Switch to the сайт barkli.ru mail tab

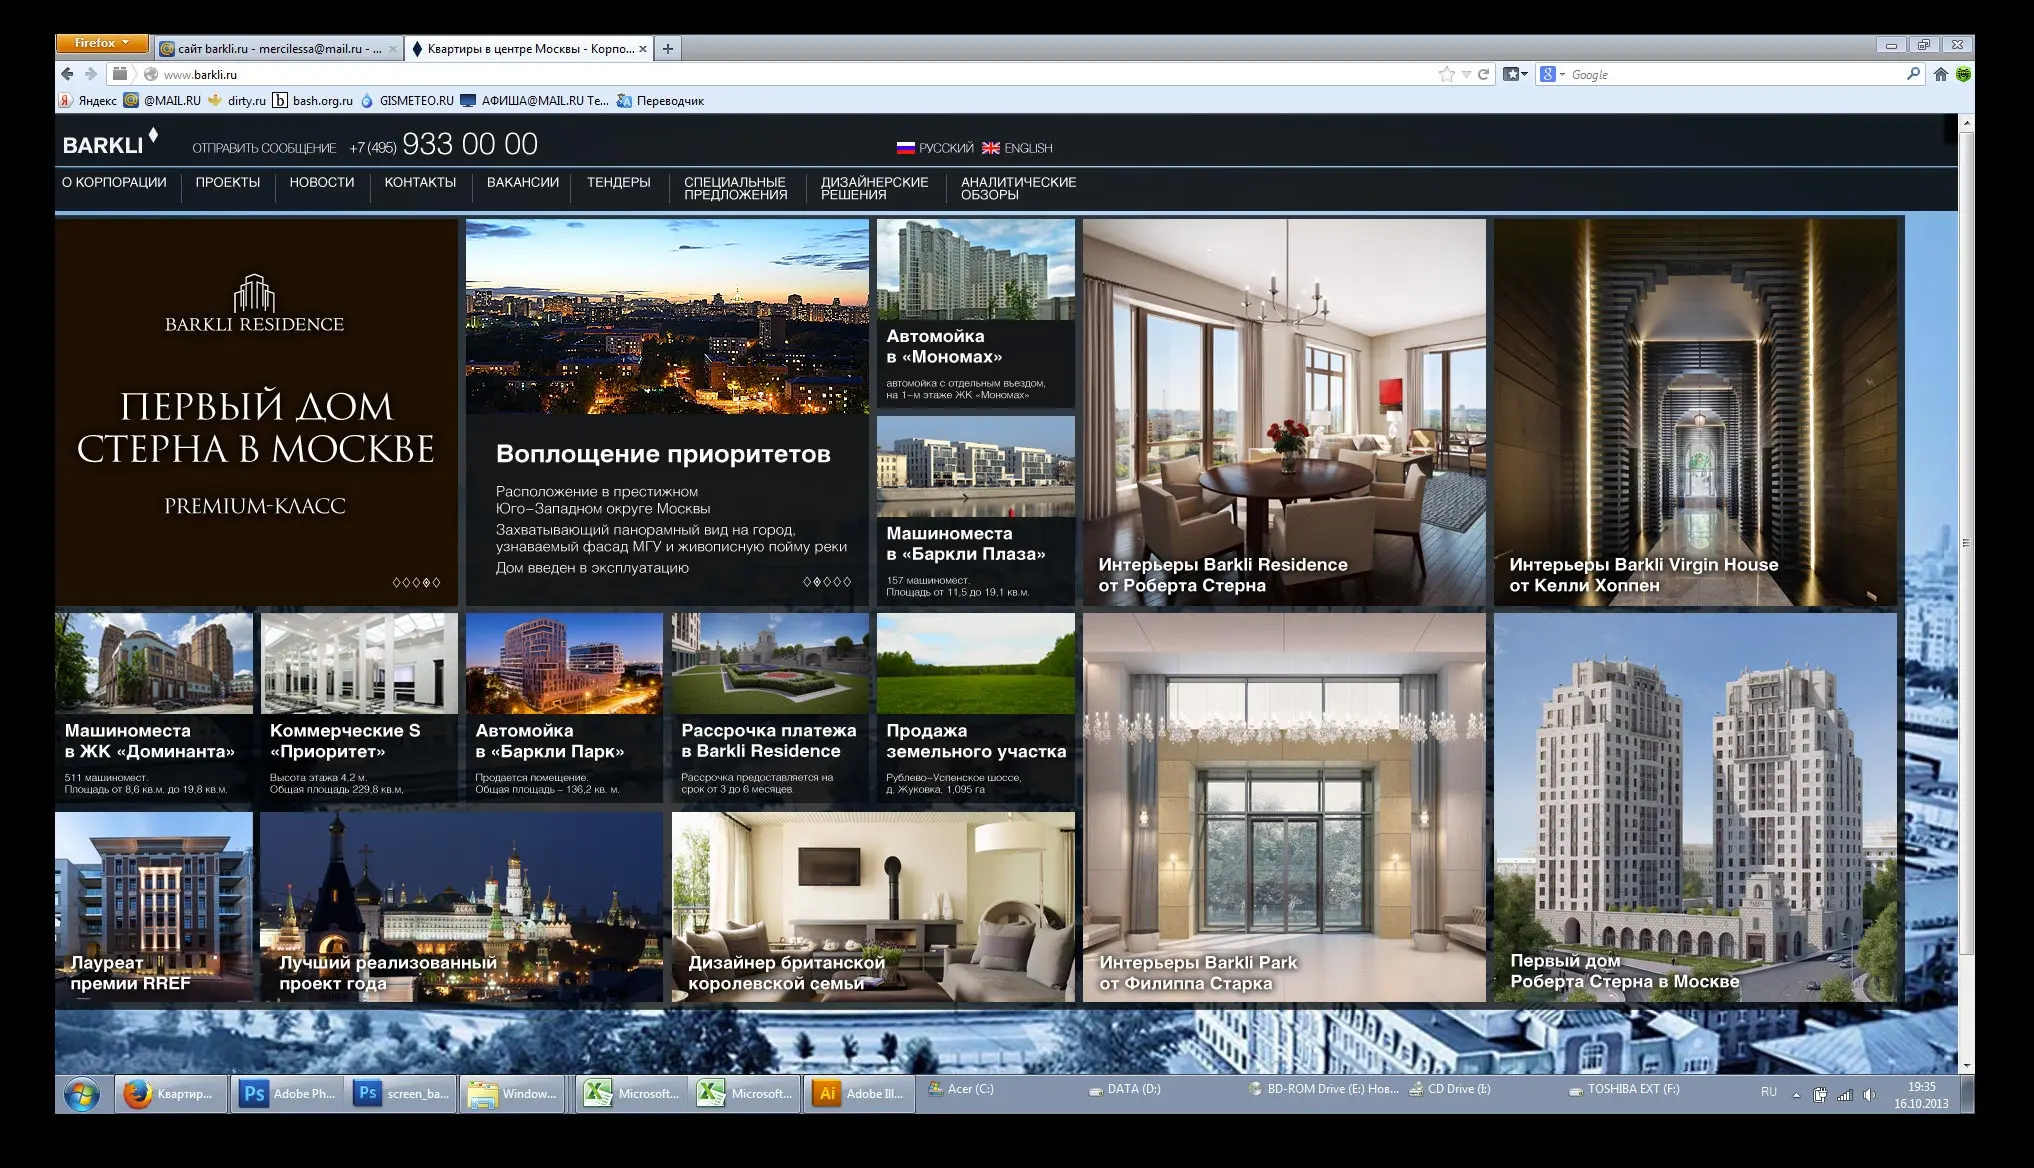click(279, 48)
